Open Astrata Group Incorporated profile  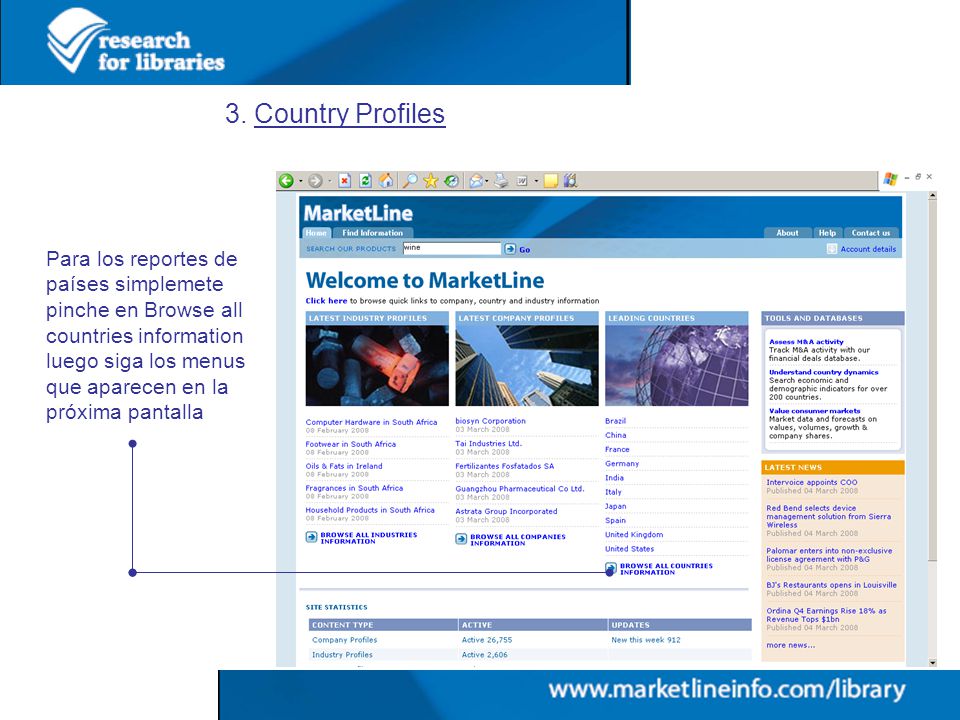(x=506, y=511)
